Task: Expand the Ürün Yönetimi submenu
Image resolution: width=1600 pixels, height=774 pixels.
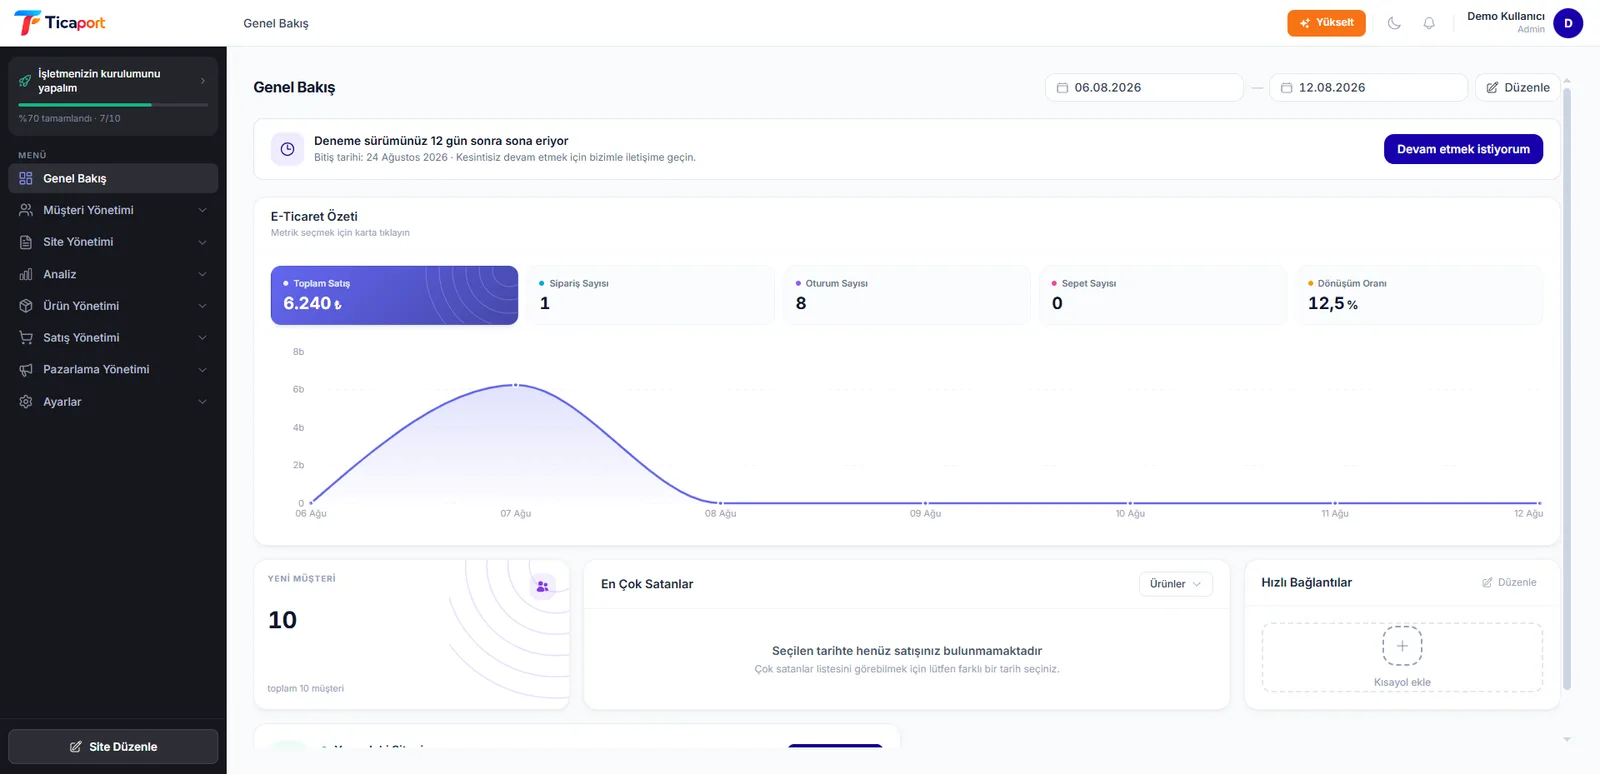Action: (113, 306)
